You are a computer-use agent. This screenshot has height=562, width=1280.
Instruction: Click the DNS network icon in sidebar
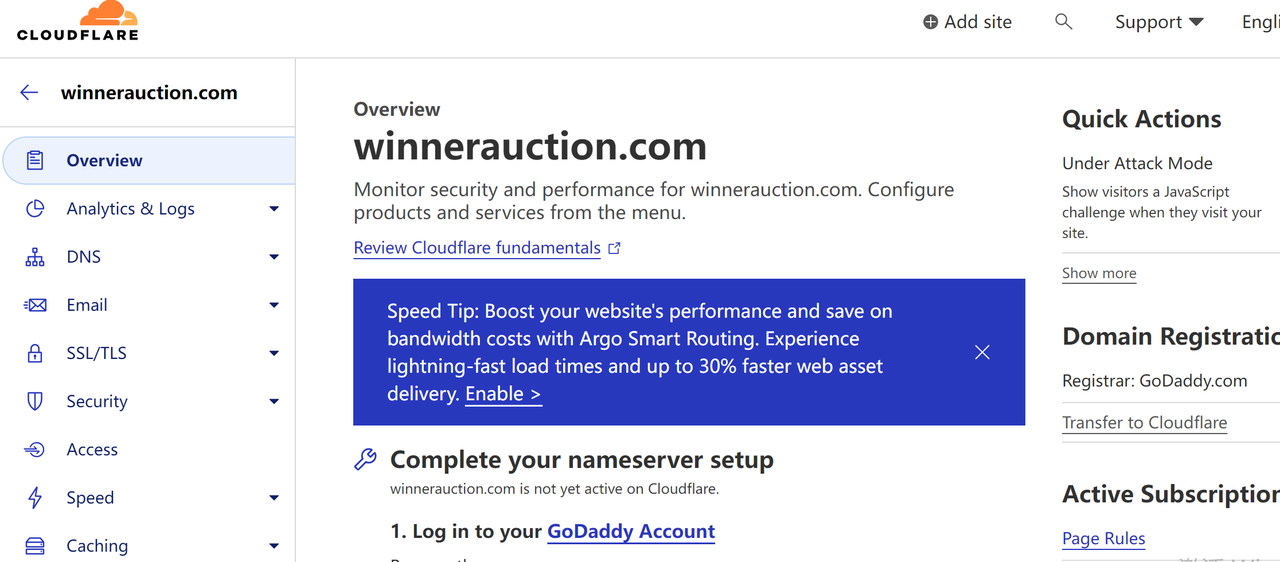[x=35, y=257]
